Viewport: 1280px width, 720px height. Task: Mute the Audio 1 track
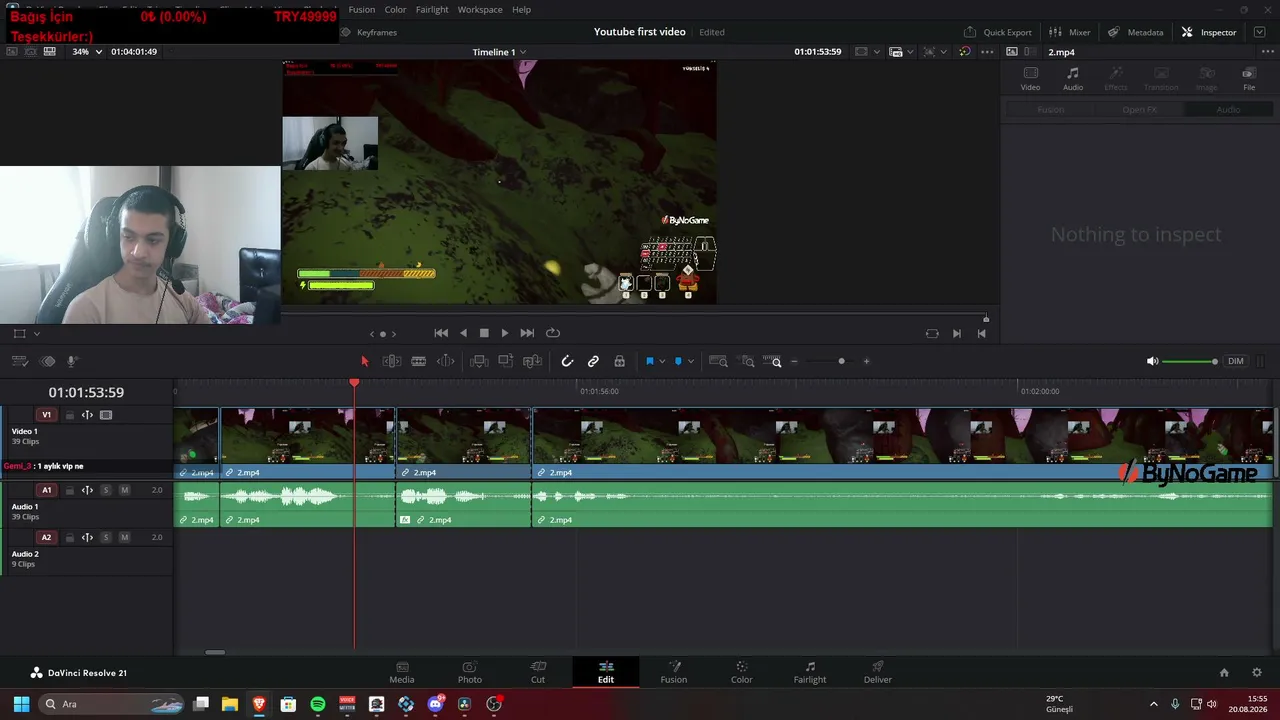tap(125, 490)
